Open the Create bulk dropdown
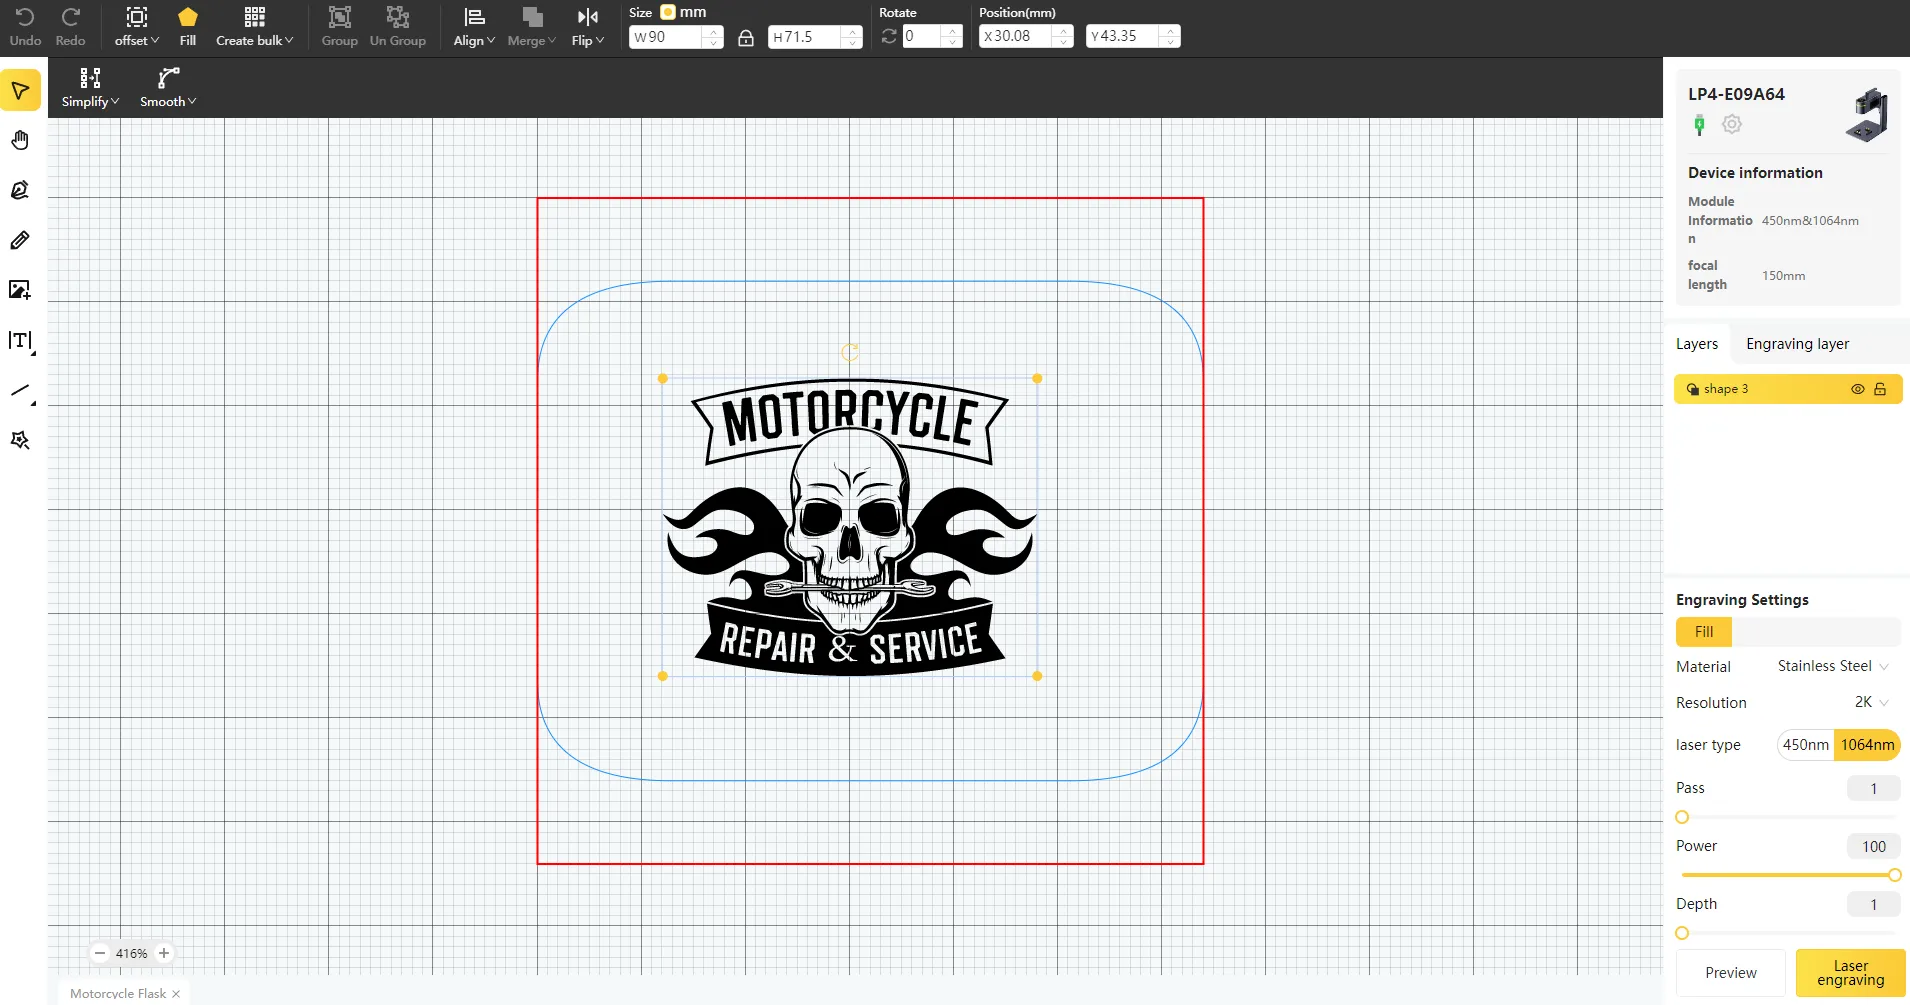The height and width of the screenshot is (1005, 1910). click(x=255, y=27)
